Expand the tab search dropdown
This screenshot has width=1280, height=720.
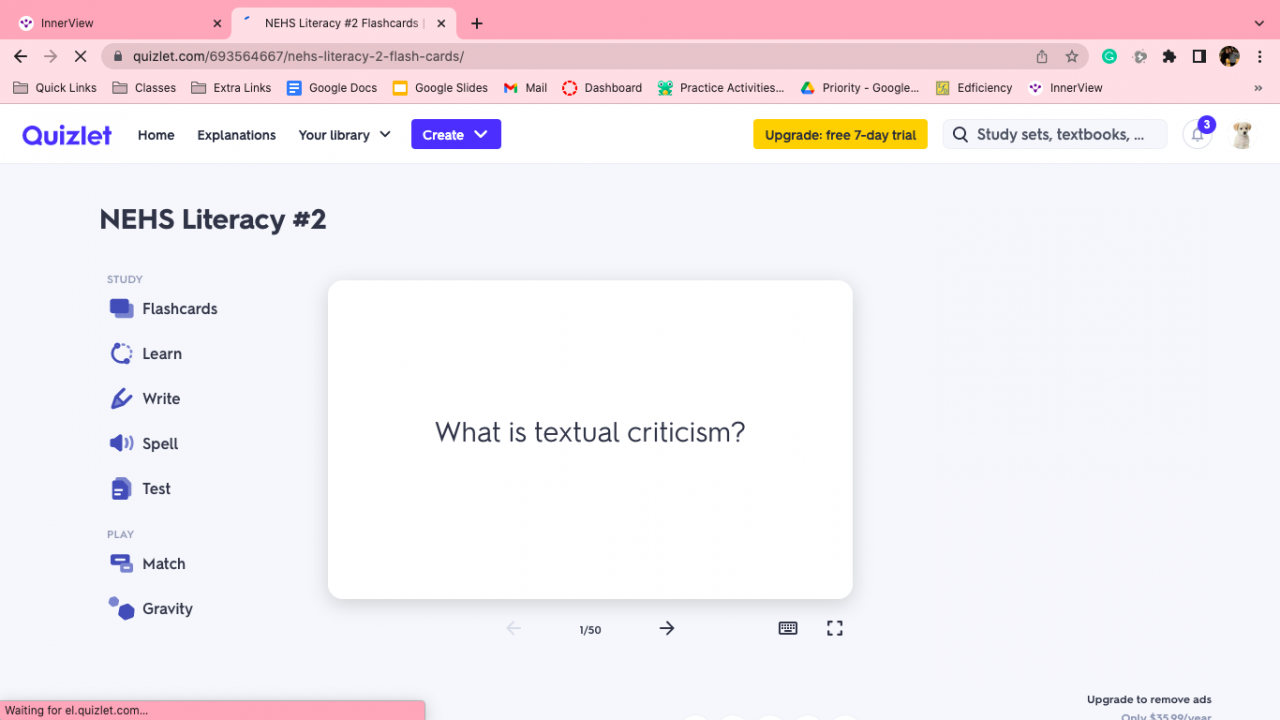(1259, 23)
